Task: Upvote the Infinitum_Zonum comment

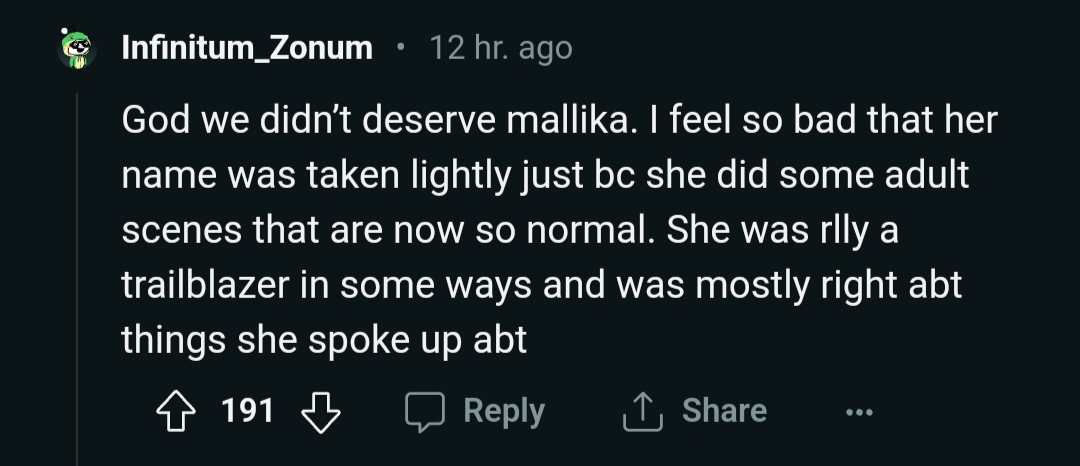Action: click(176, 411)
